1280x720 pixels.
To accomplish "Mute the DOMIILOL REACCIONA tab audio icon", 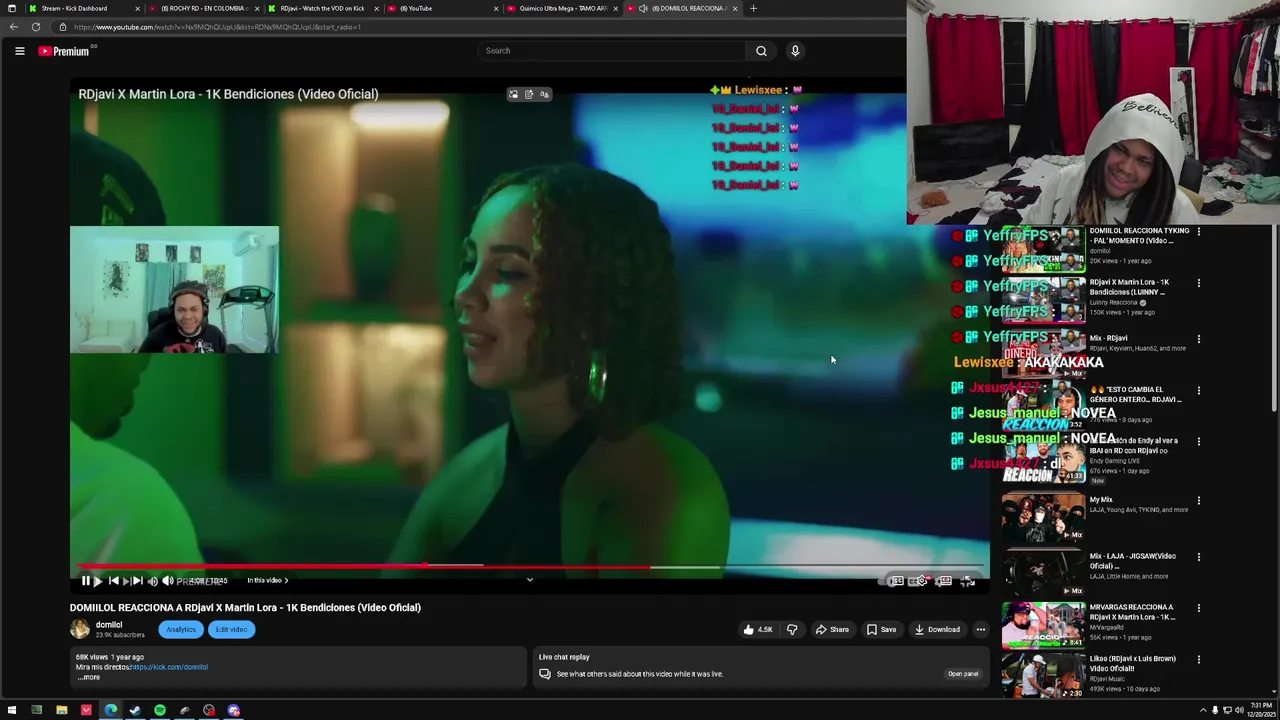I will pos(643,8).
